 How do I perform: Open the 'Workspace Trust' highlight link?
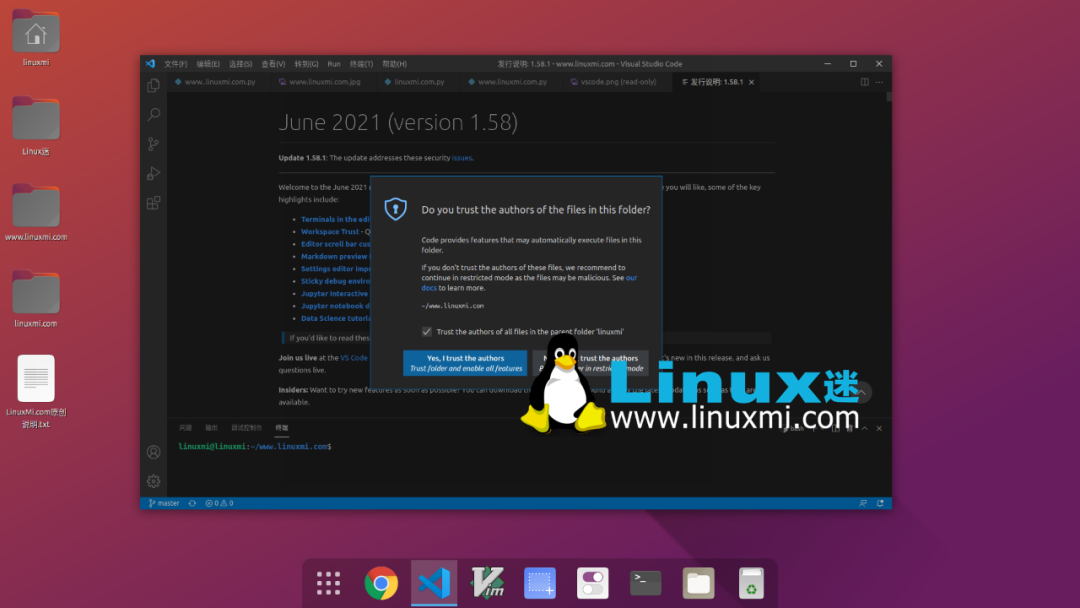(330, 231)
